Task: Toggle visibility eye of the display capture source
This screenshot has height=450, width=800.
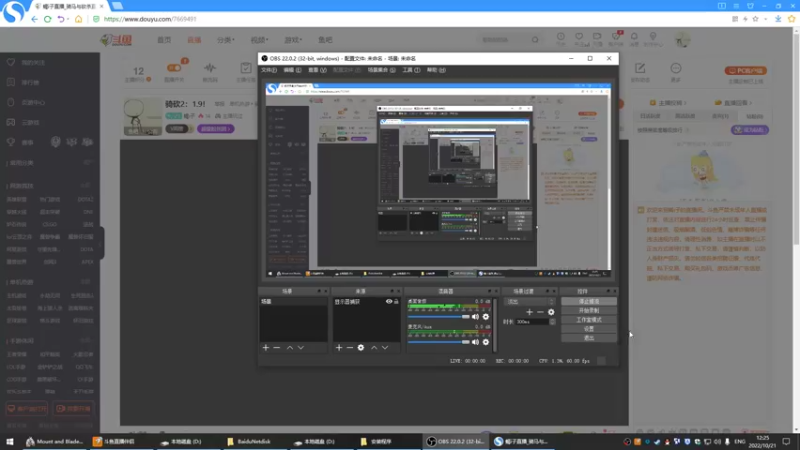Action: click(x=389, y=302)
